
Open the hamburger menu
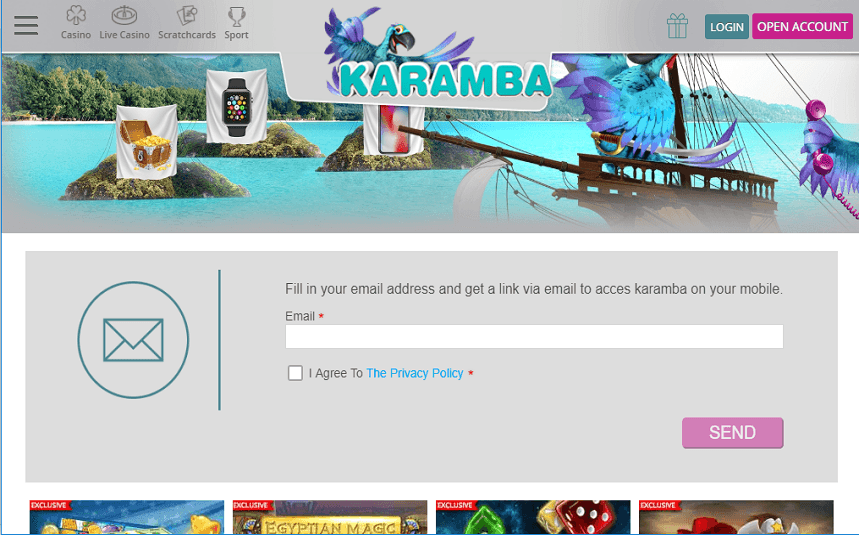[x=26, y=25]
